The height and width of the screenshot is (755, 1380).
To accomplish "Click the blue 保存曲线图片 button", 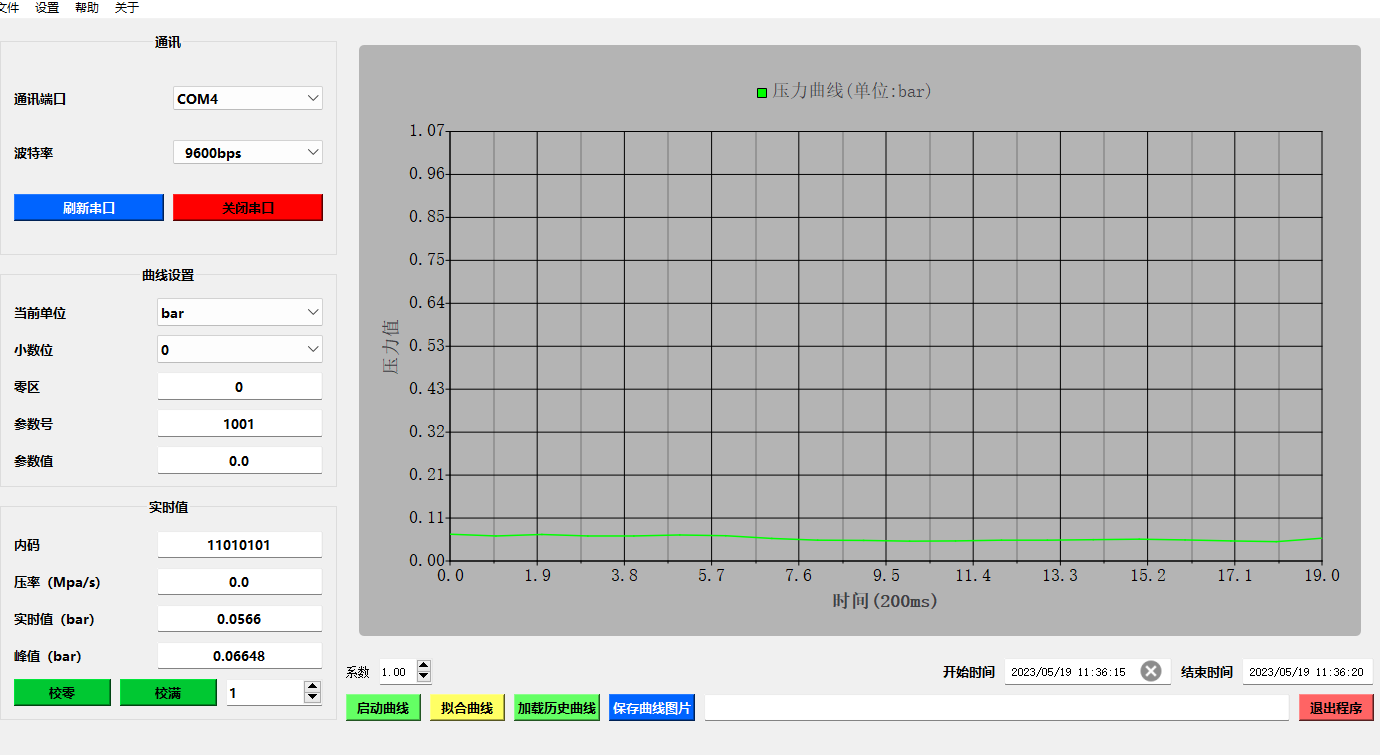I will tap(651, 707).
